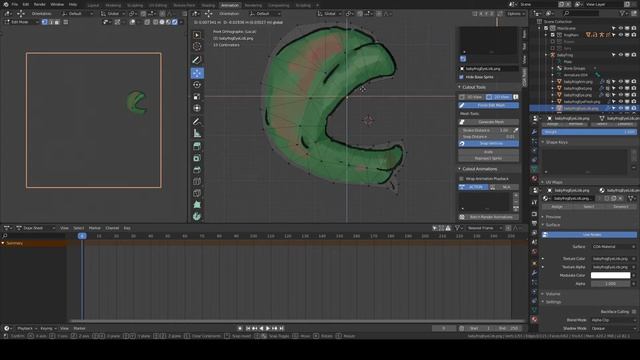Toggle visibility eye of BabyFrog armature row
The image size is (640, 360).
(620, 55)
